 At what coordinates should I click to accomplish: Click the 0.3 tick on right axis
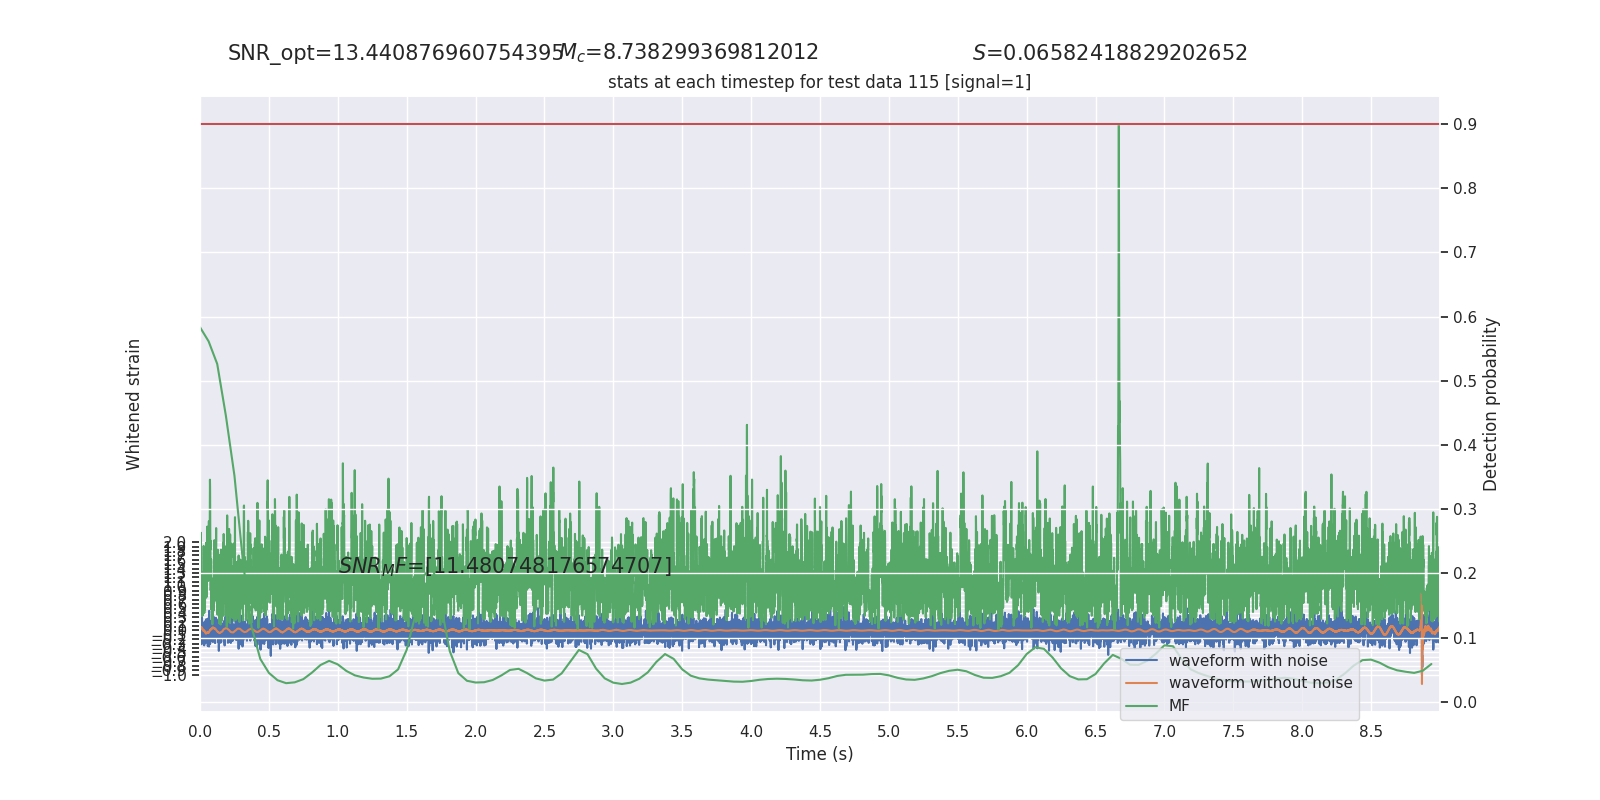click(x=1465, y=509)
